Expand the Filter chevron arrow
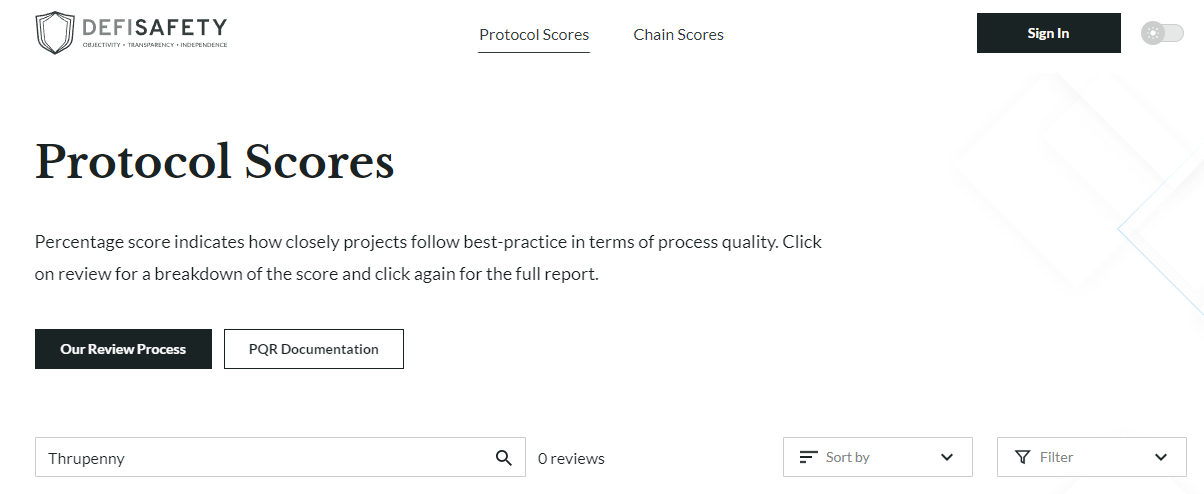1204x494 pixels. (x=1161, y=457)
